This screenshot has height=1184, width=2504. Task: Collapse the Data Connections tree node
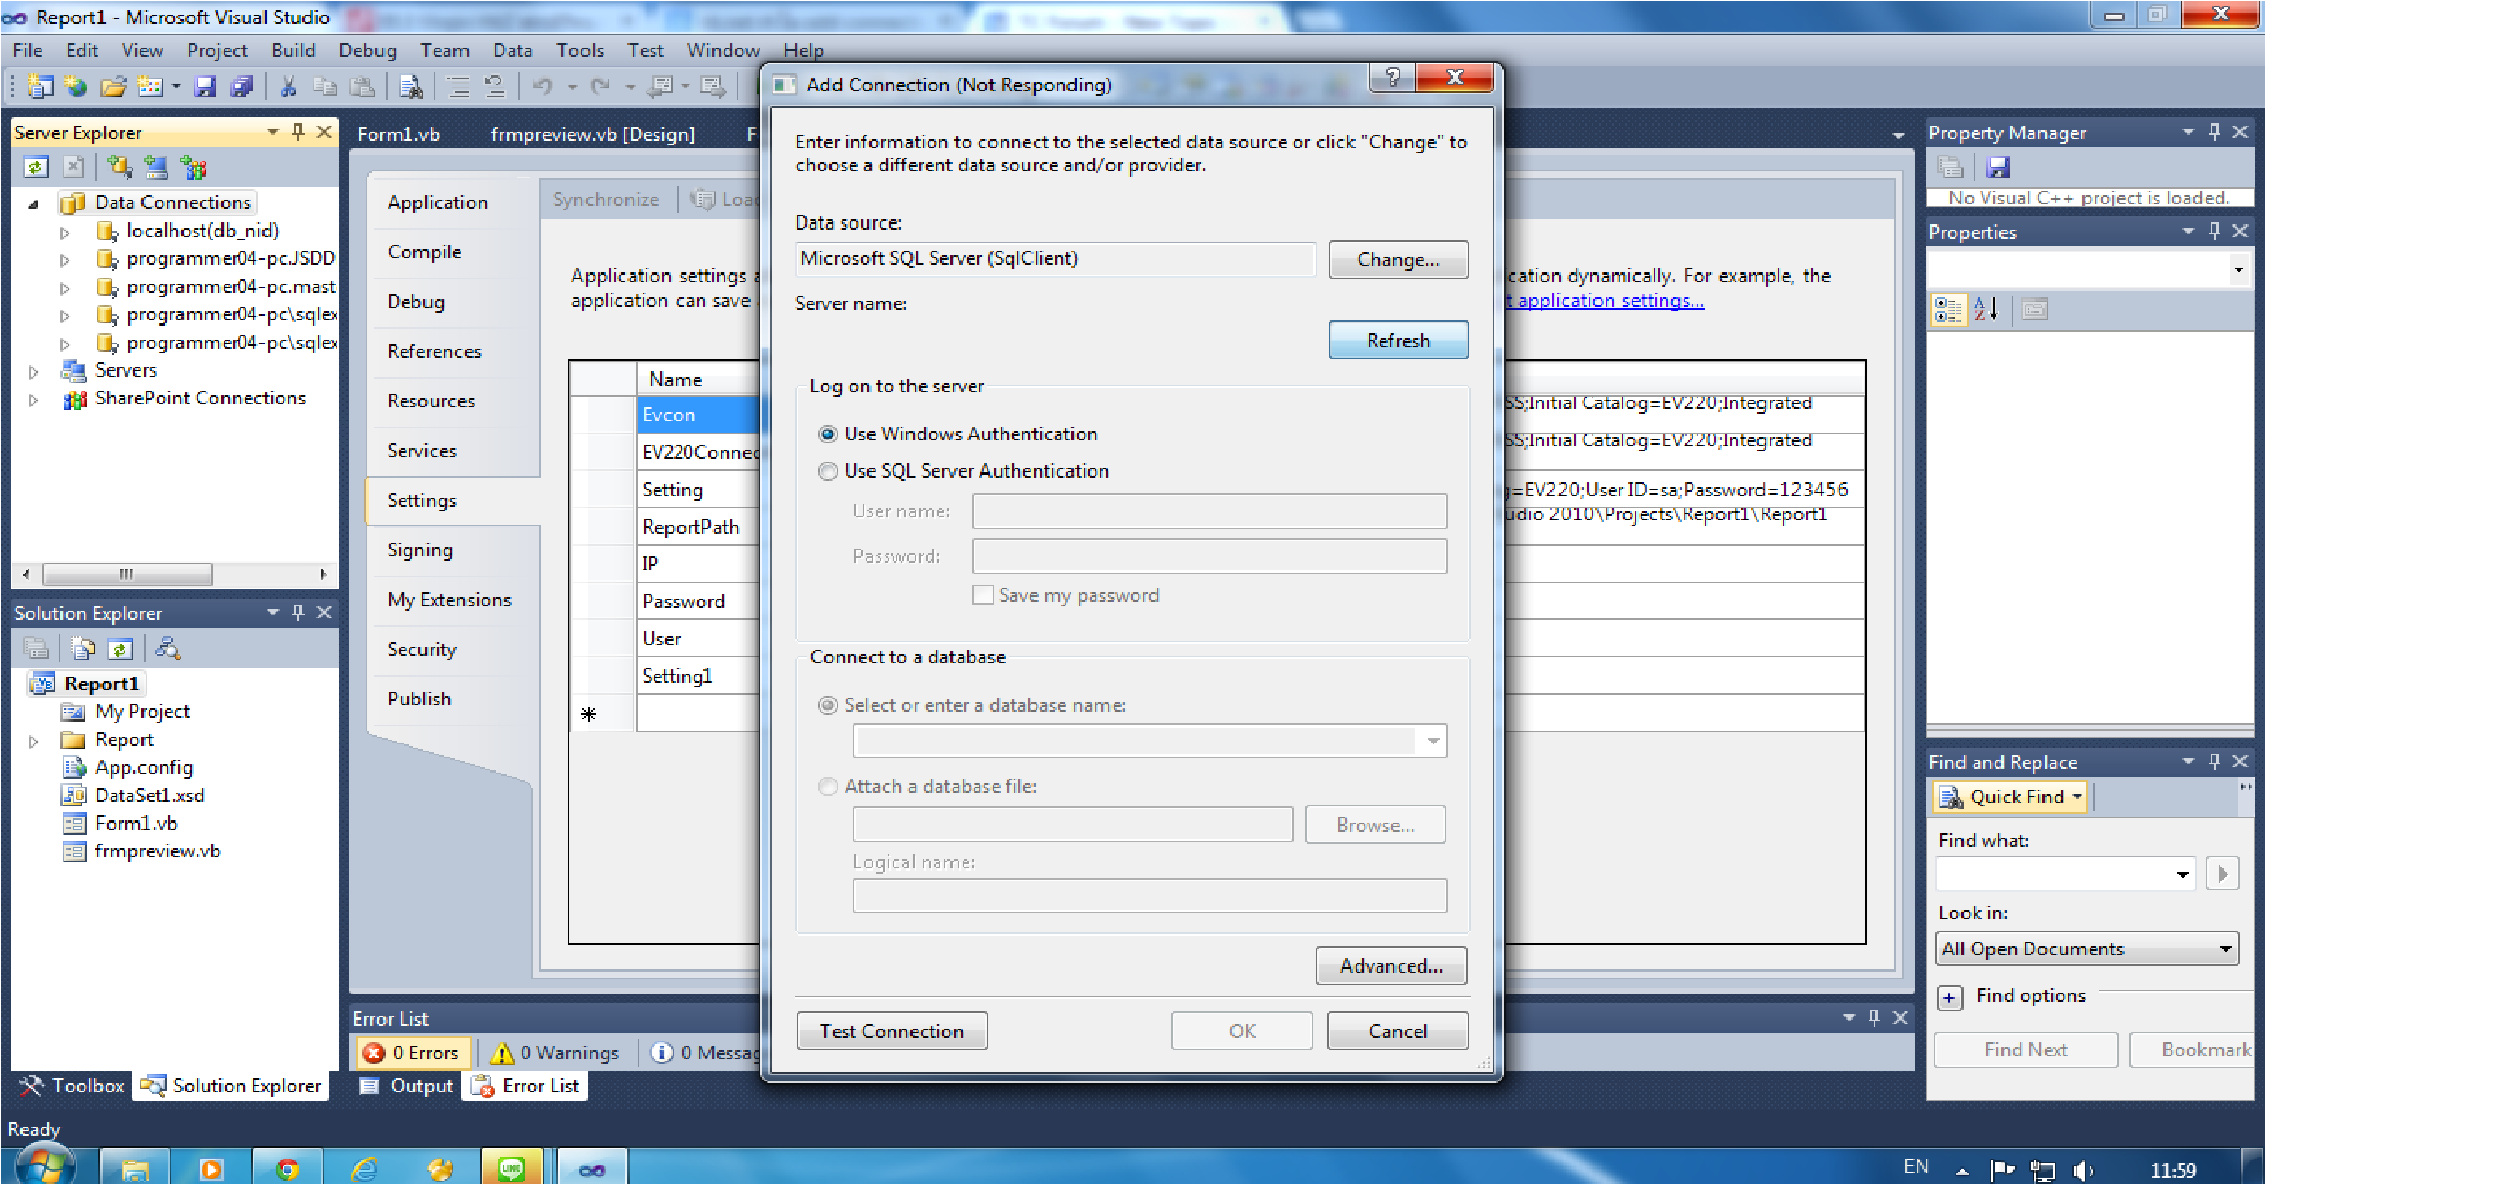click(x=34, y=203)
